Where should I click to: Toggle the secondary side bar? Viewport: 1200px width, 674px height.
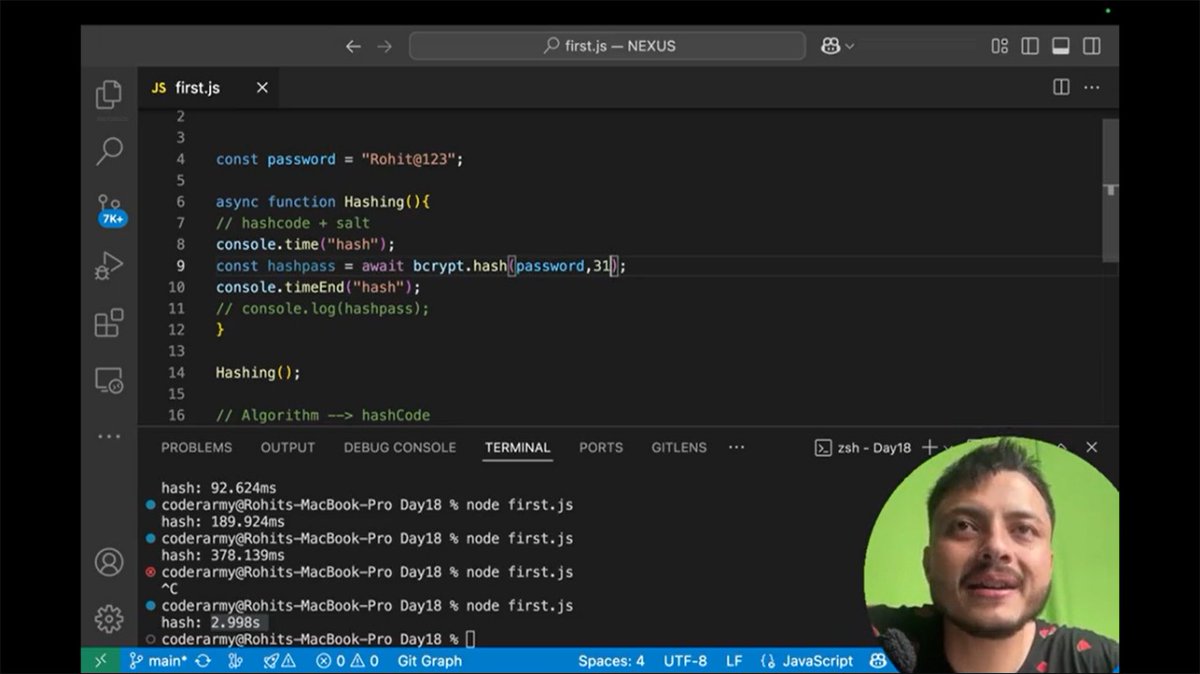(x=1092, y=46)
